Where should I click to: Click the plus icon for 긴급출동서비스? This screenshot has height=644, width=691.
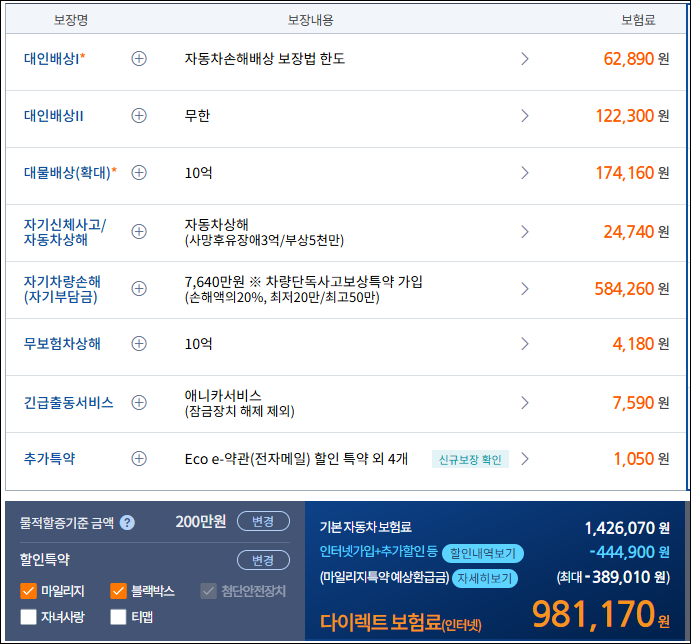(139, 403)
